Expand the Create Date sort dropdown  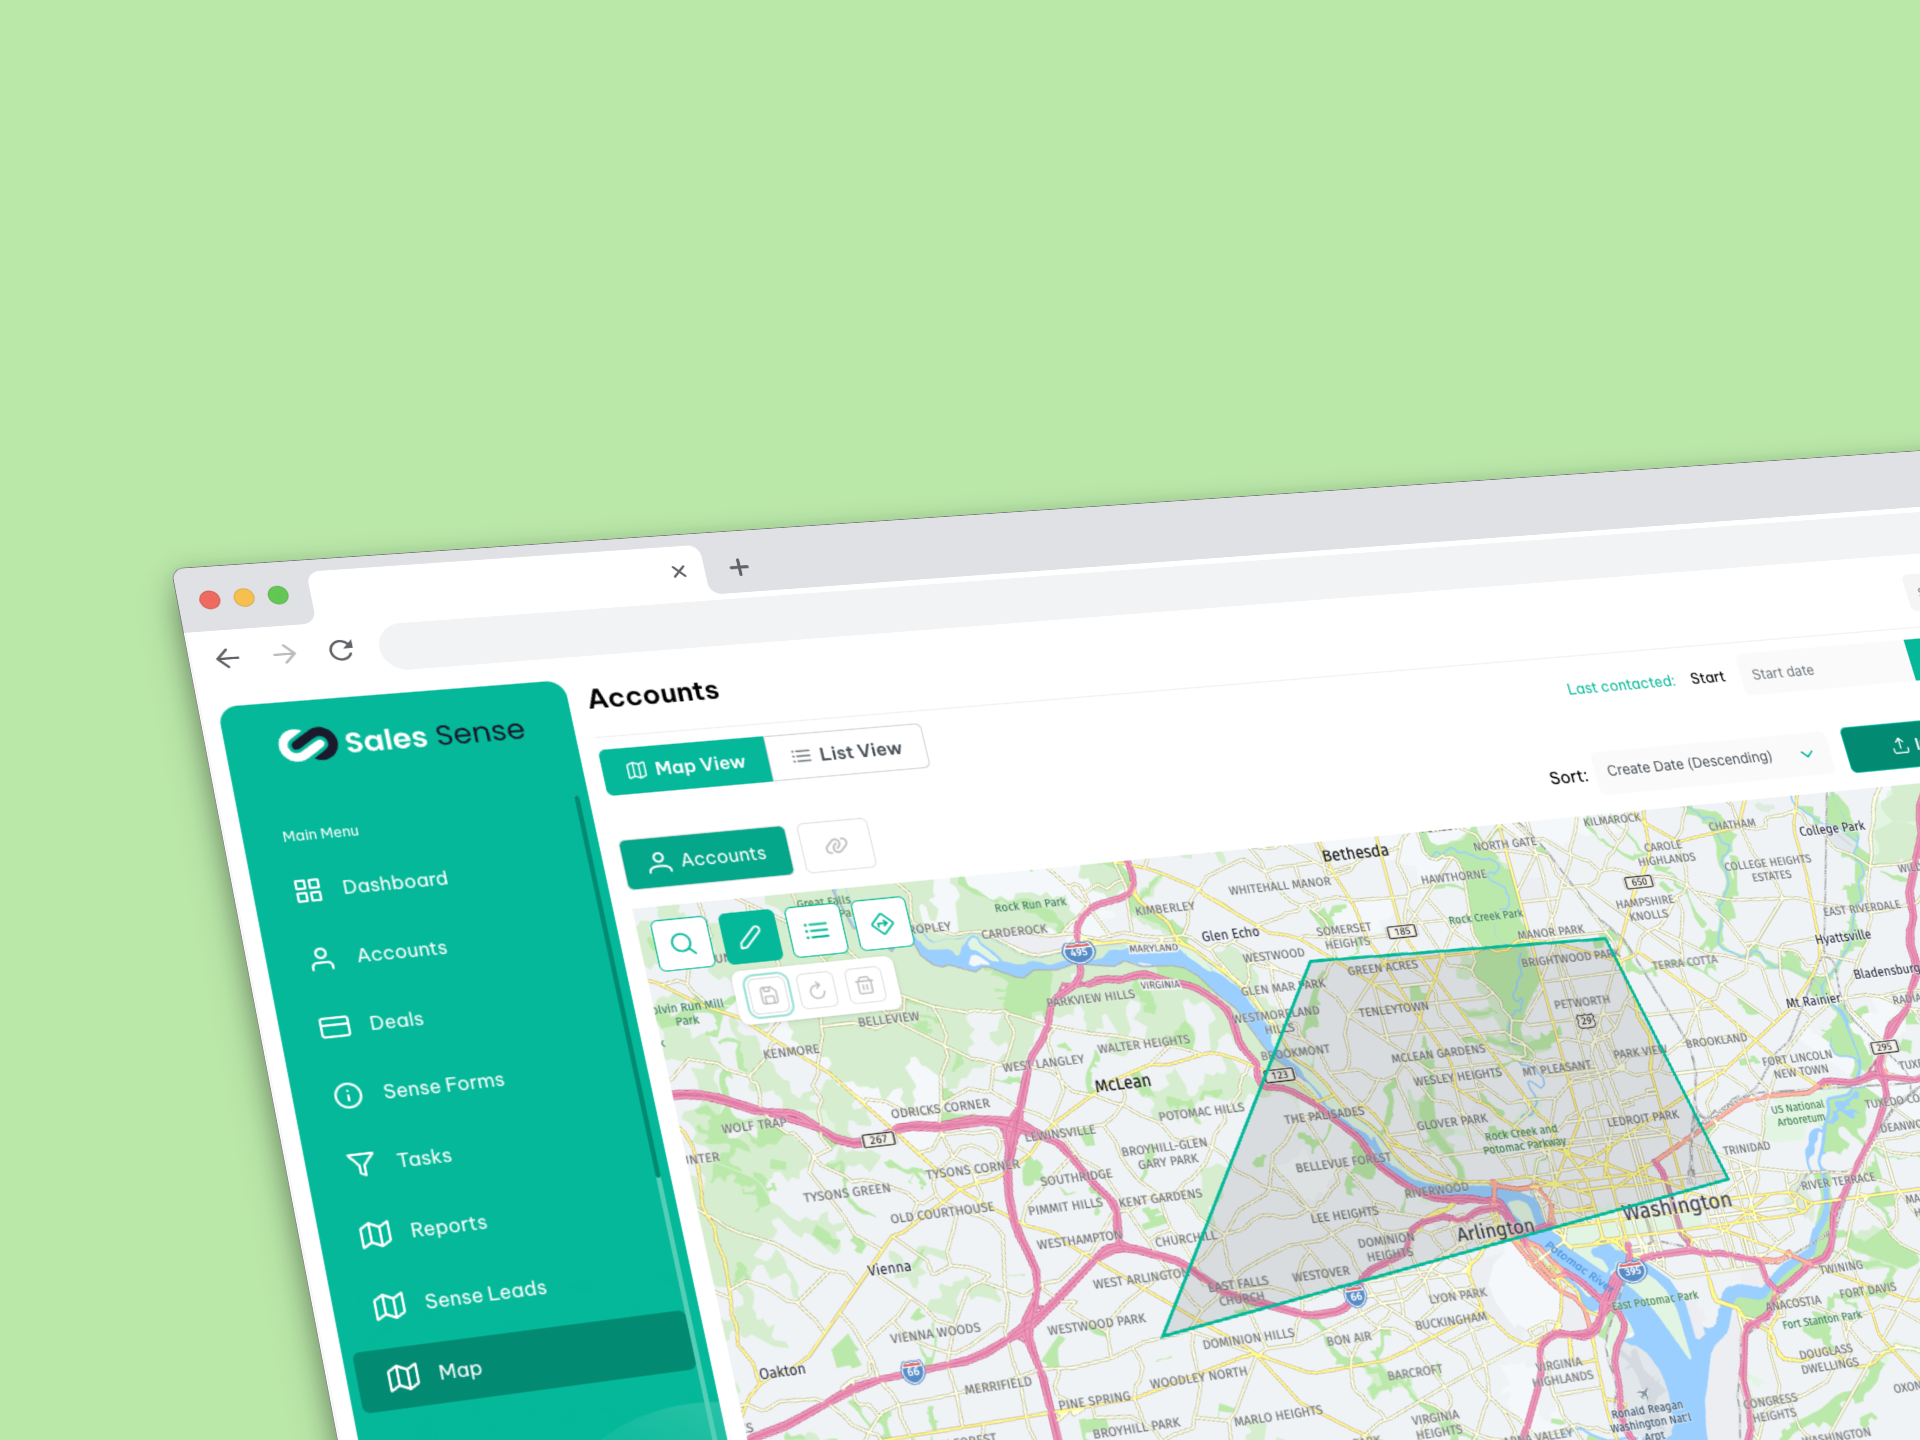[x=1710, y=762]
